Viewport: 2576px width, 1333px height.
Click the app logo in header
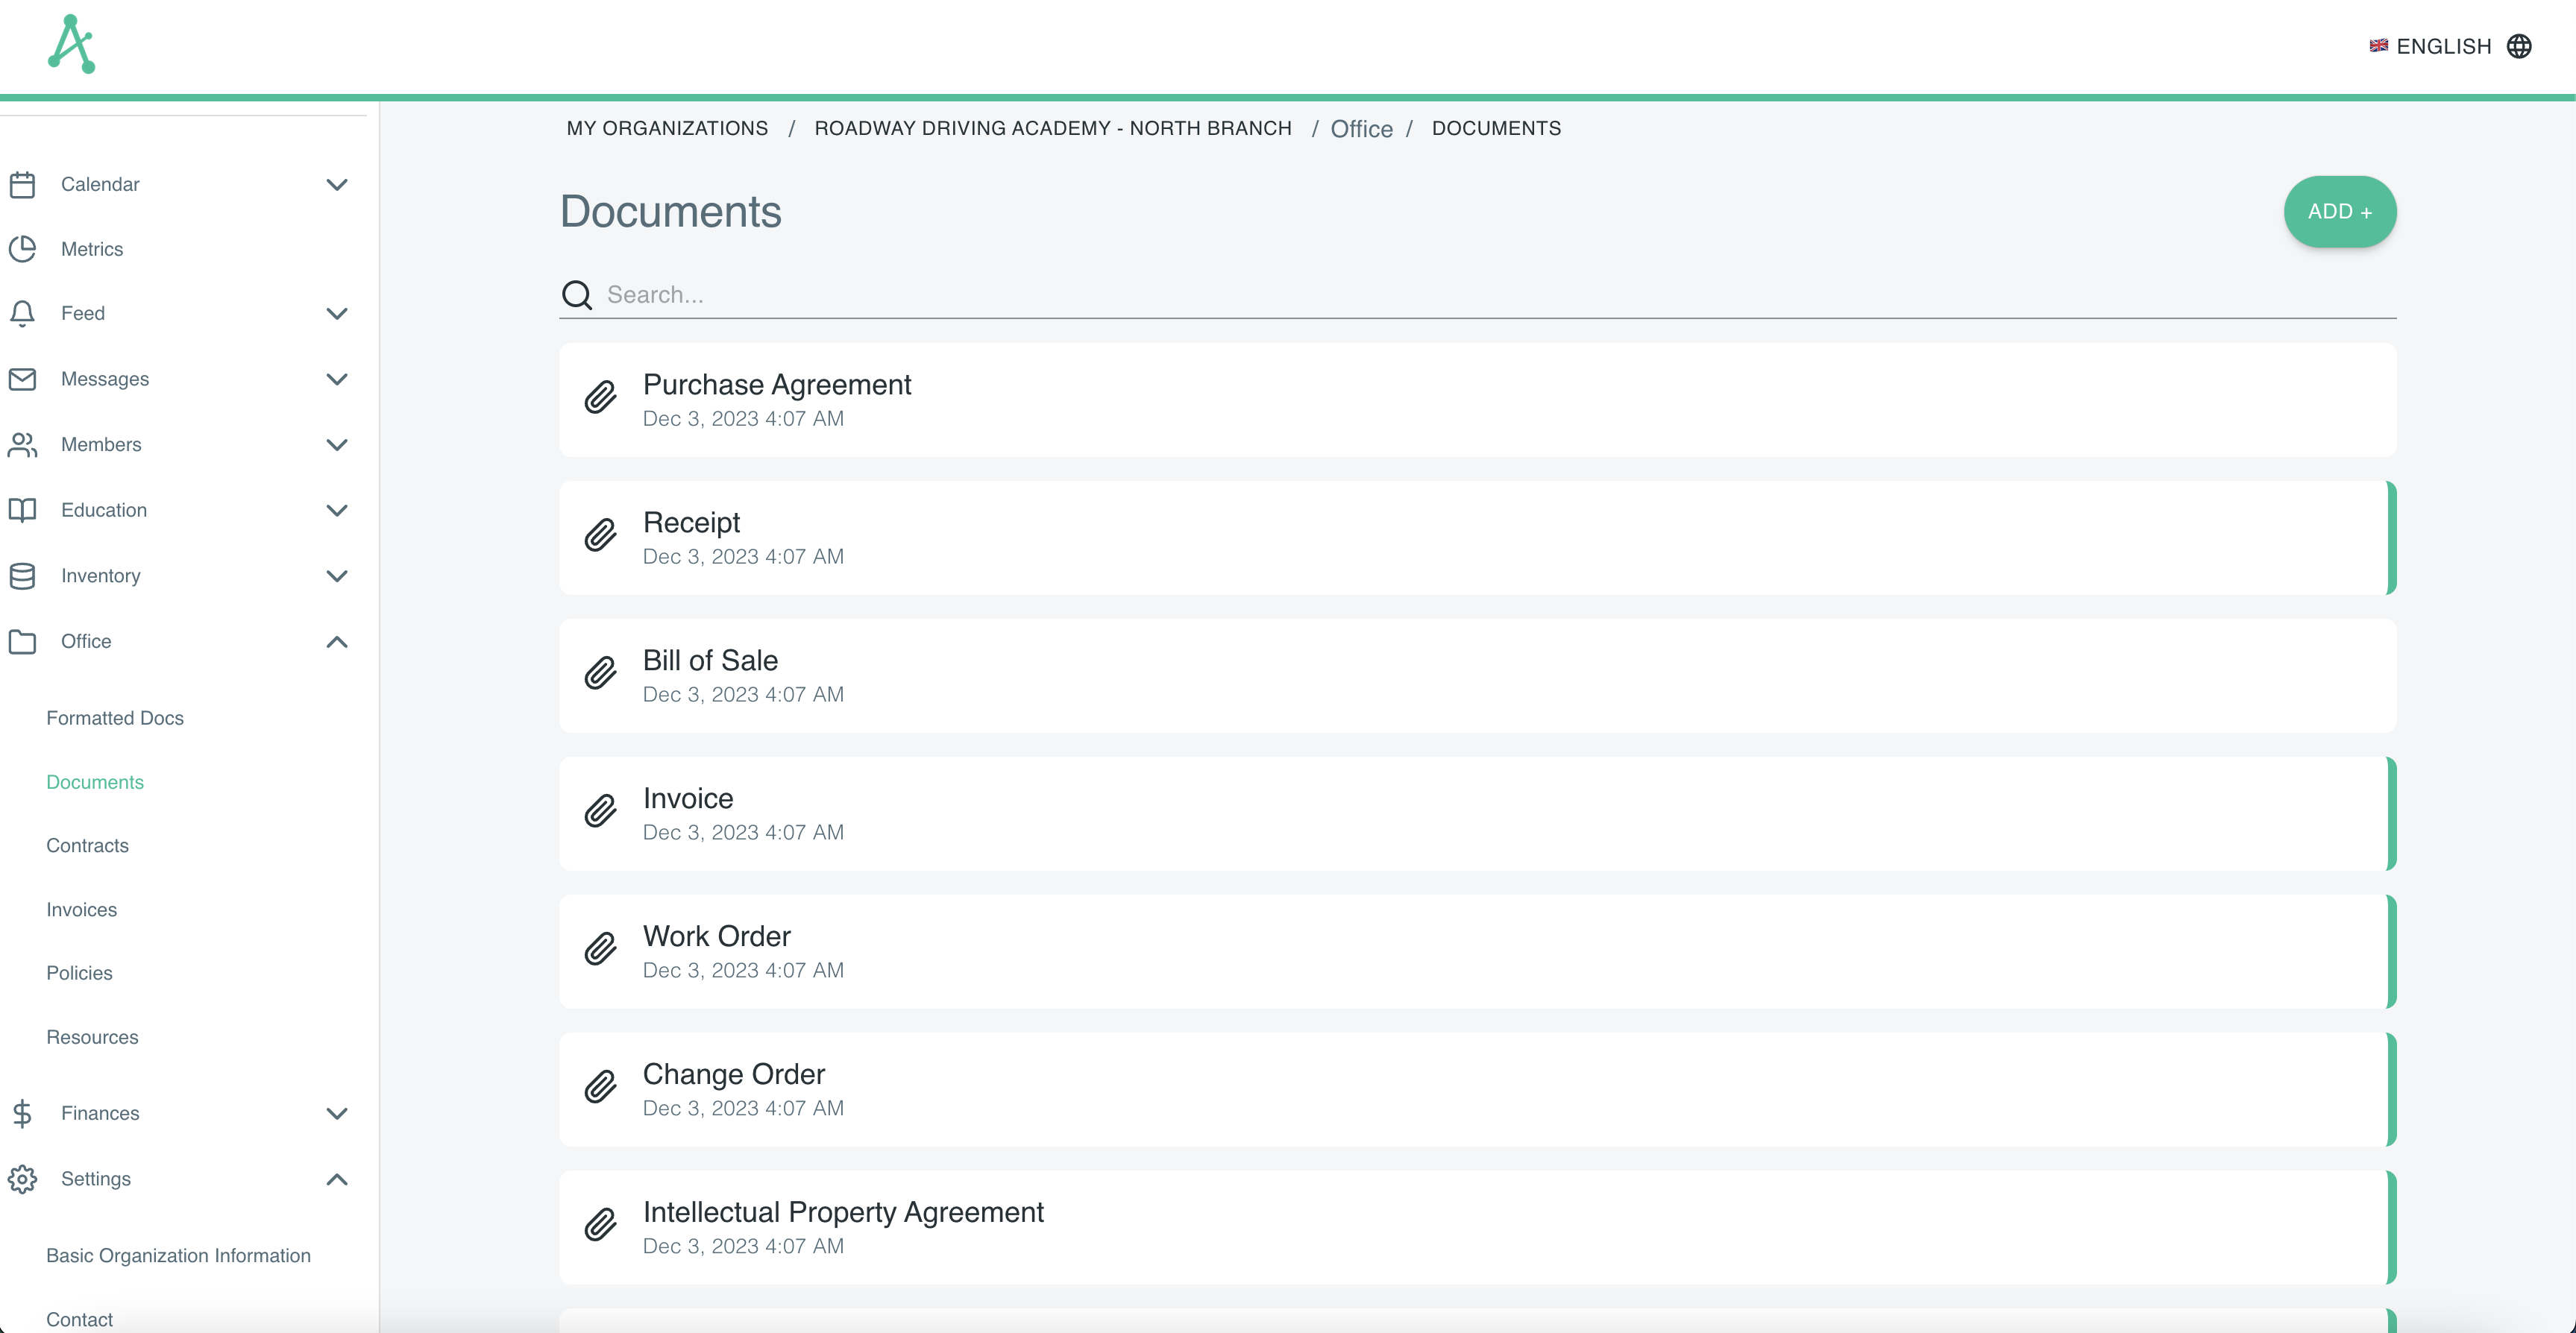(x=71, y=45)
